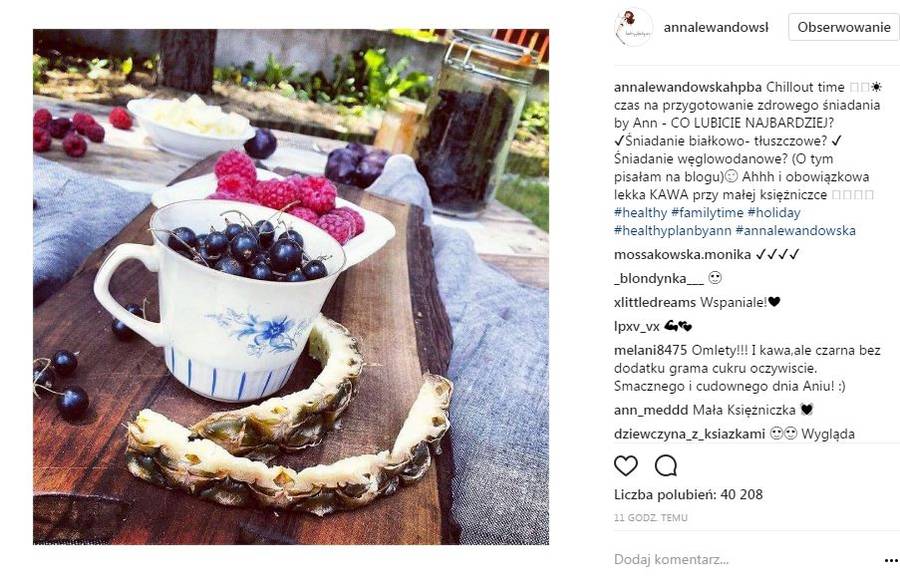Click the berries and pineapple post photo
The width and height of the screenshot is (900, 576).
pyautogui.click(x=291, y=287)
